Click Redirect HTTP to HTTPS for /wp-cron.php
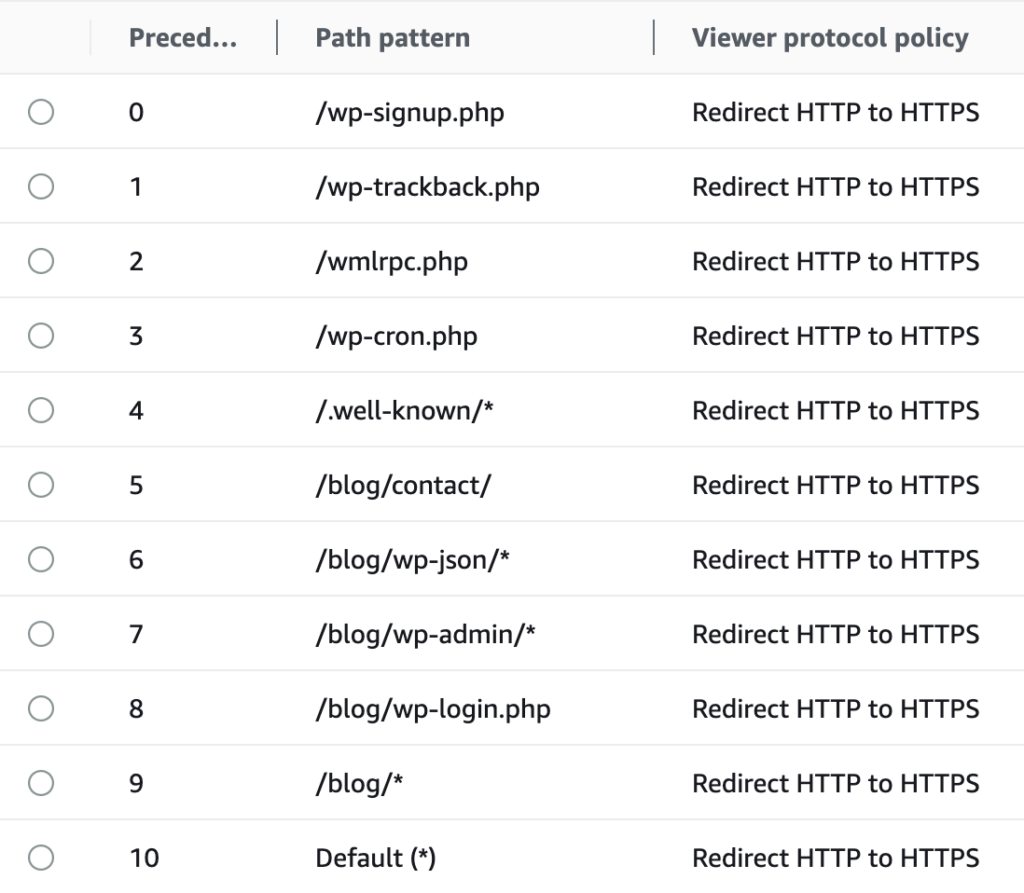1024x893 pixels. click(835, 336)
